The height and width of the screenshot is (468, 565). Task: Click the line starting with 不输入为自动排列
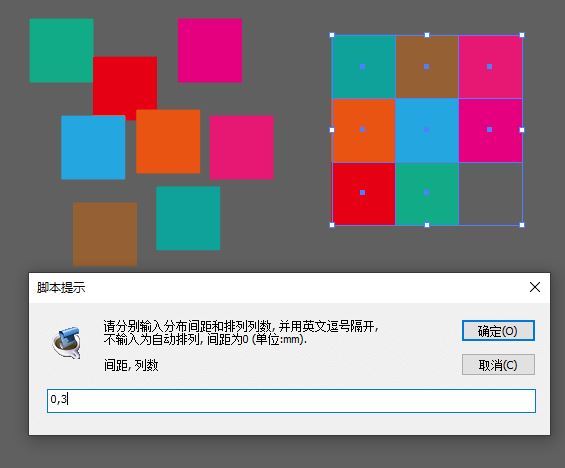tap(205, 339)
